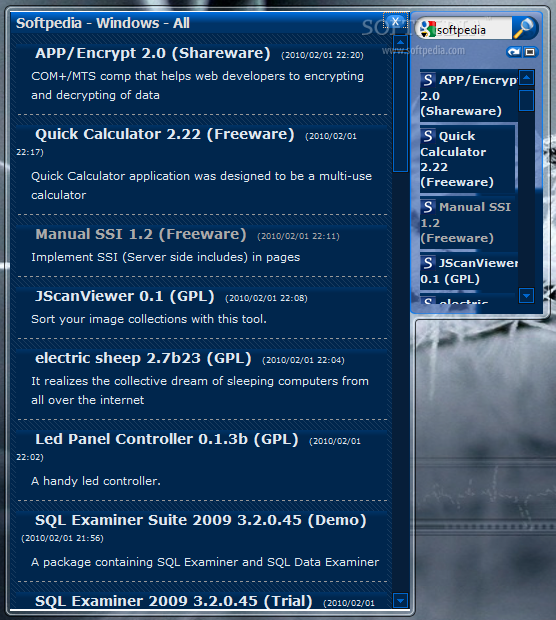Click the small window-size icon in gadget

[530, 52]
